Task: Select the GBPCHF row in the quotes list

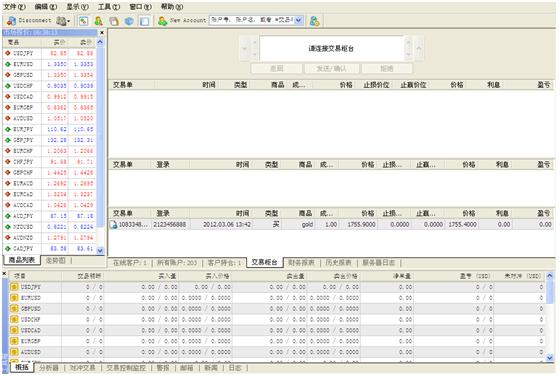Action: click(50, 172)
